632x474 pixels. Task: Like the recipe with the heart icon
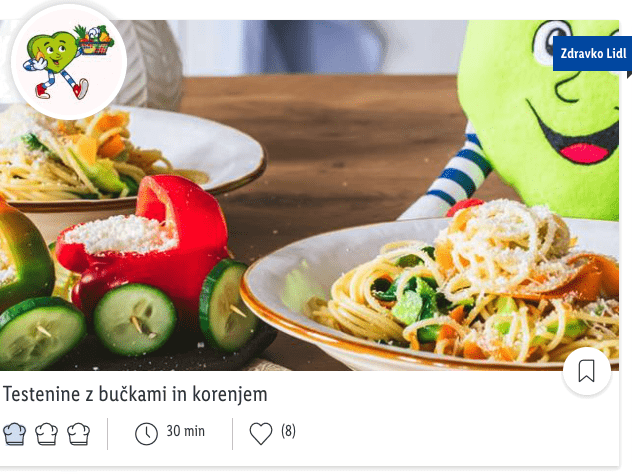261,433
